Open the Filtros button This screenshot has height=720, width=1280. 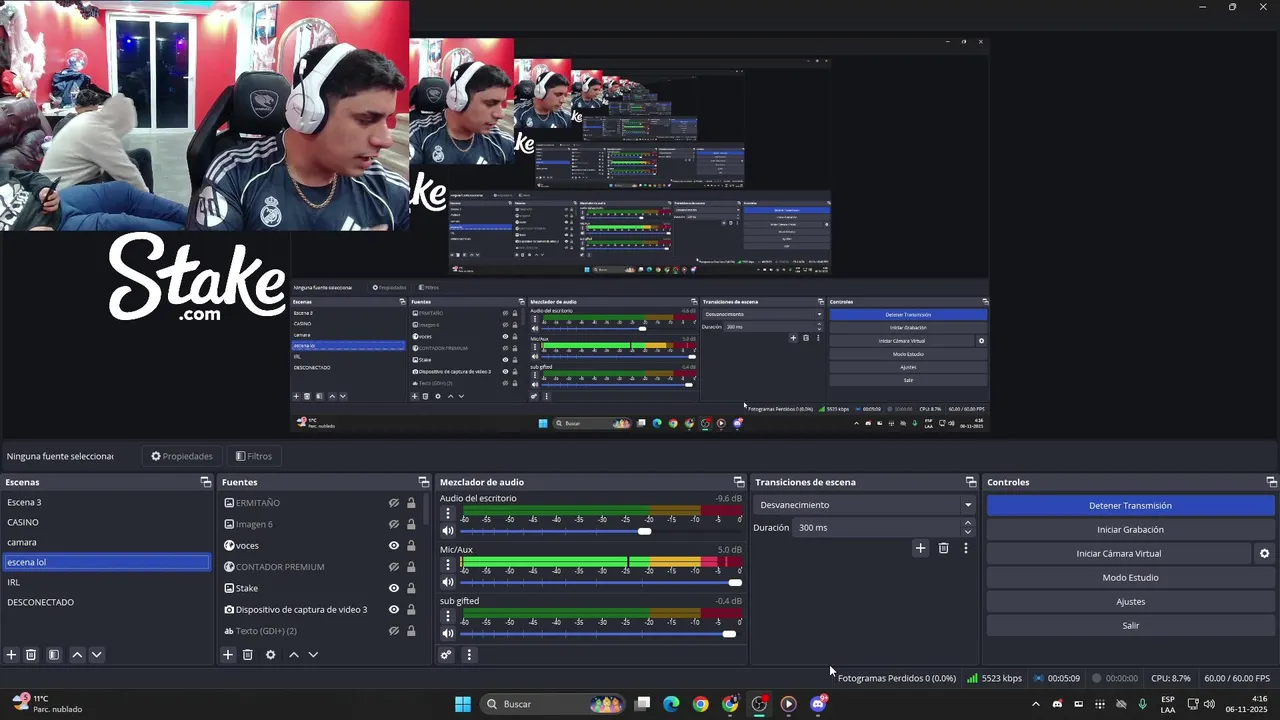(x=254, y=456)
